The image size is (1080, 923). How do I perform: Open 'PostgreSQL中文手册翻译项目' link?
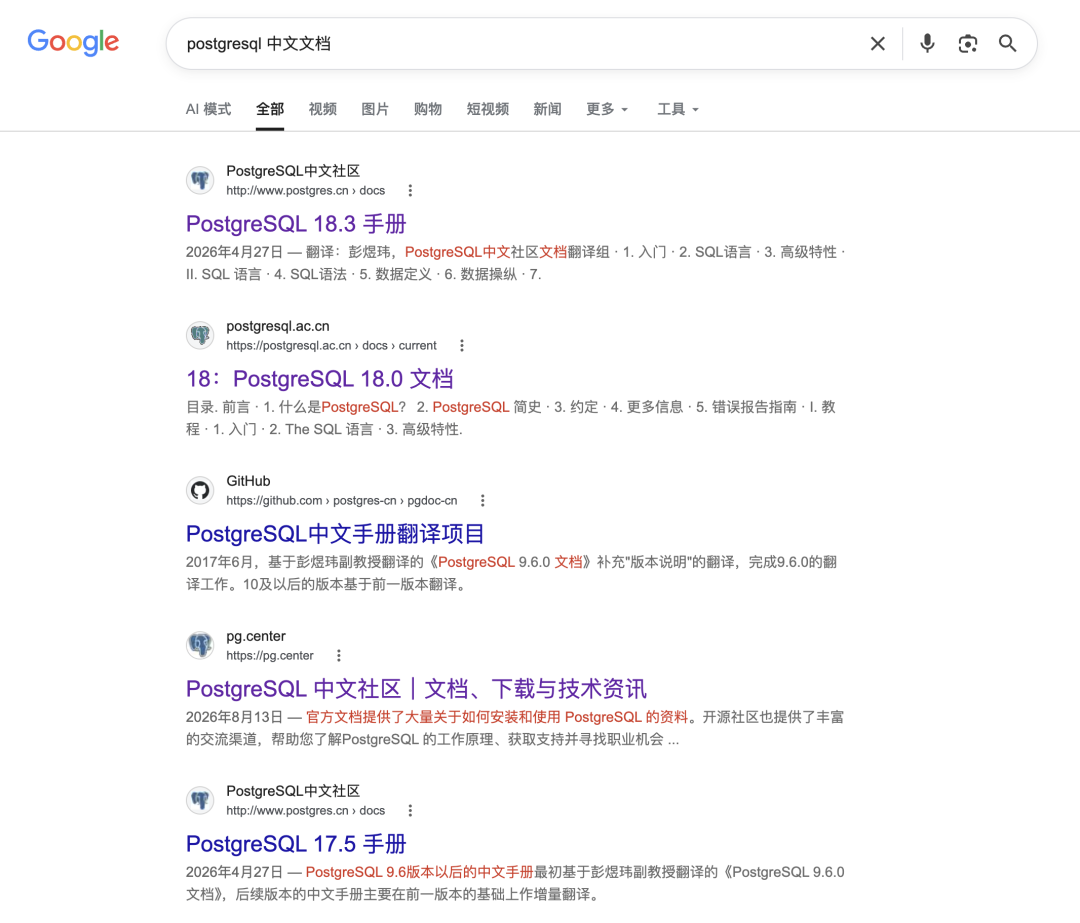pyautogui.click(x=335, y=534)
